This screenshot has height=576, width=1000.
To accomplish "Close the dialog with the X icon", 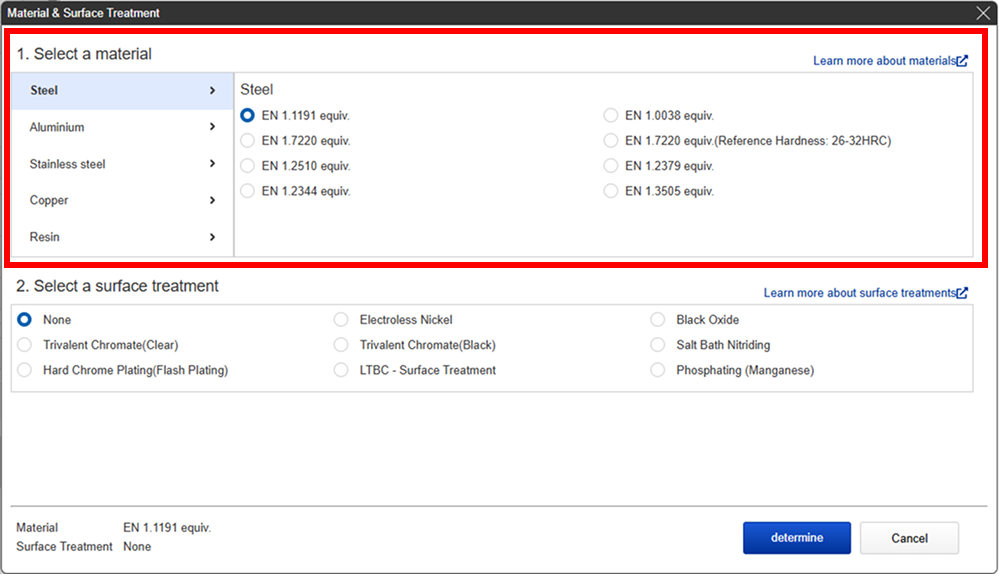I will (x=983, y=13).
